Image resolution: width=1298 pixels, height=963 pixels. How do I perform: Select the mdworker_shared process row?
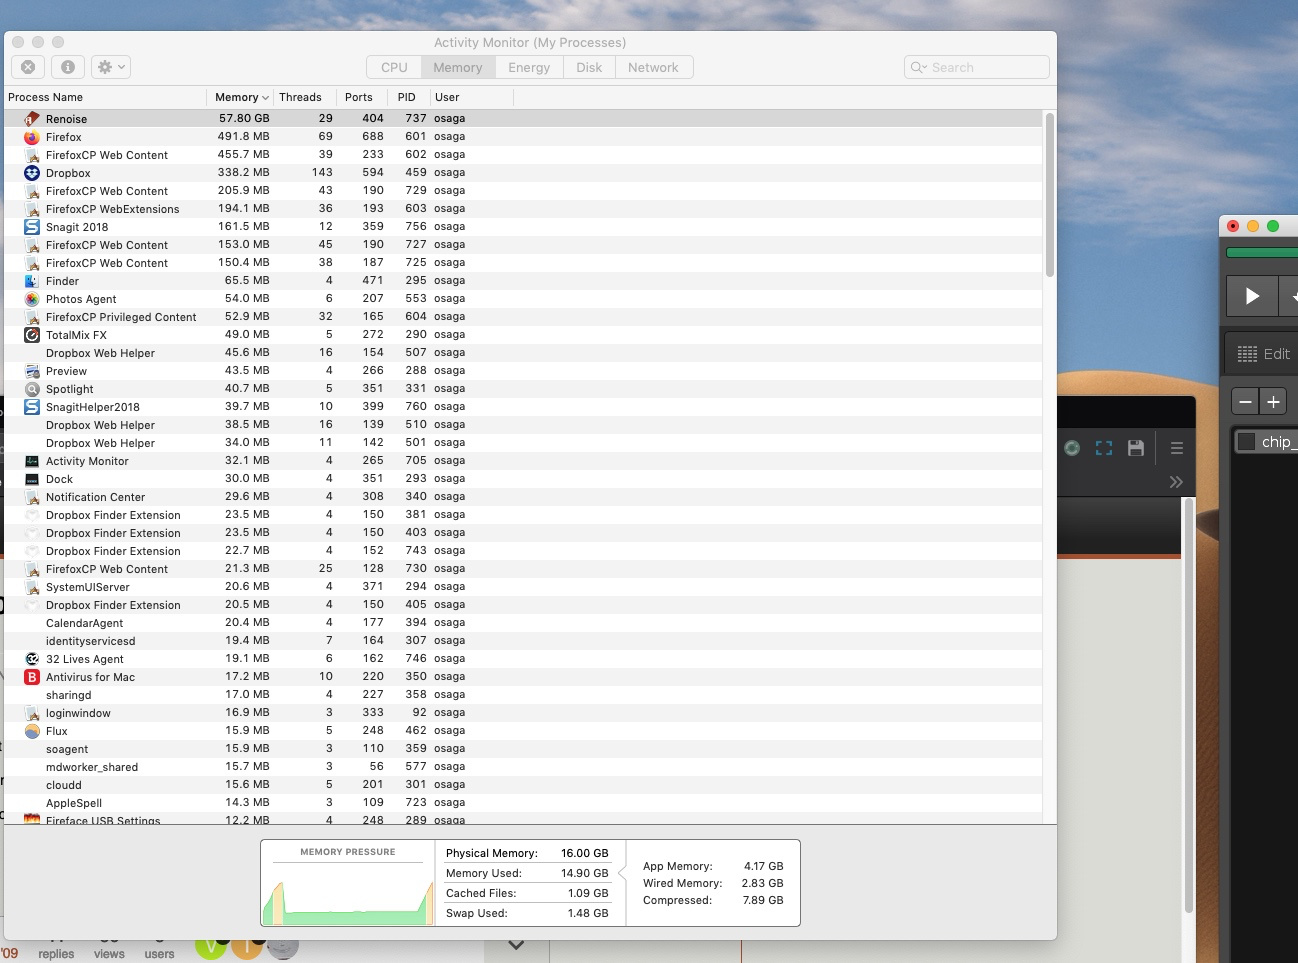(523, 767)
